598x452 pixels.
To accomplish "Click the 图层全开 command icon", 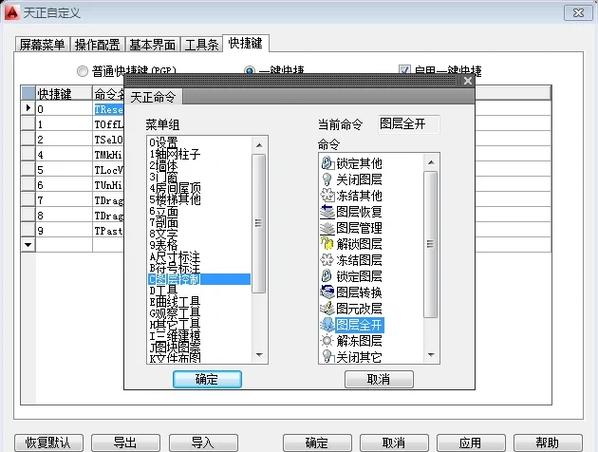I will pyautogui.click(x=327, y=324).
